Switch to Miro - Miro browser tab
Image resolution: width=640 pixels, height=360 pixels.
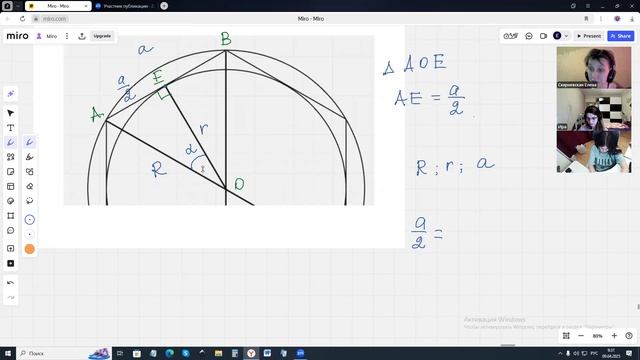click(x=58, y=6)
